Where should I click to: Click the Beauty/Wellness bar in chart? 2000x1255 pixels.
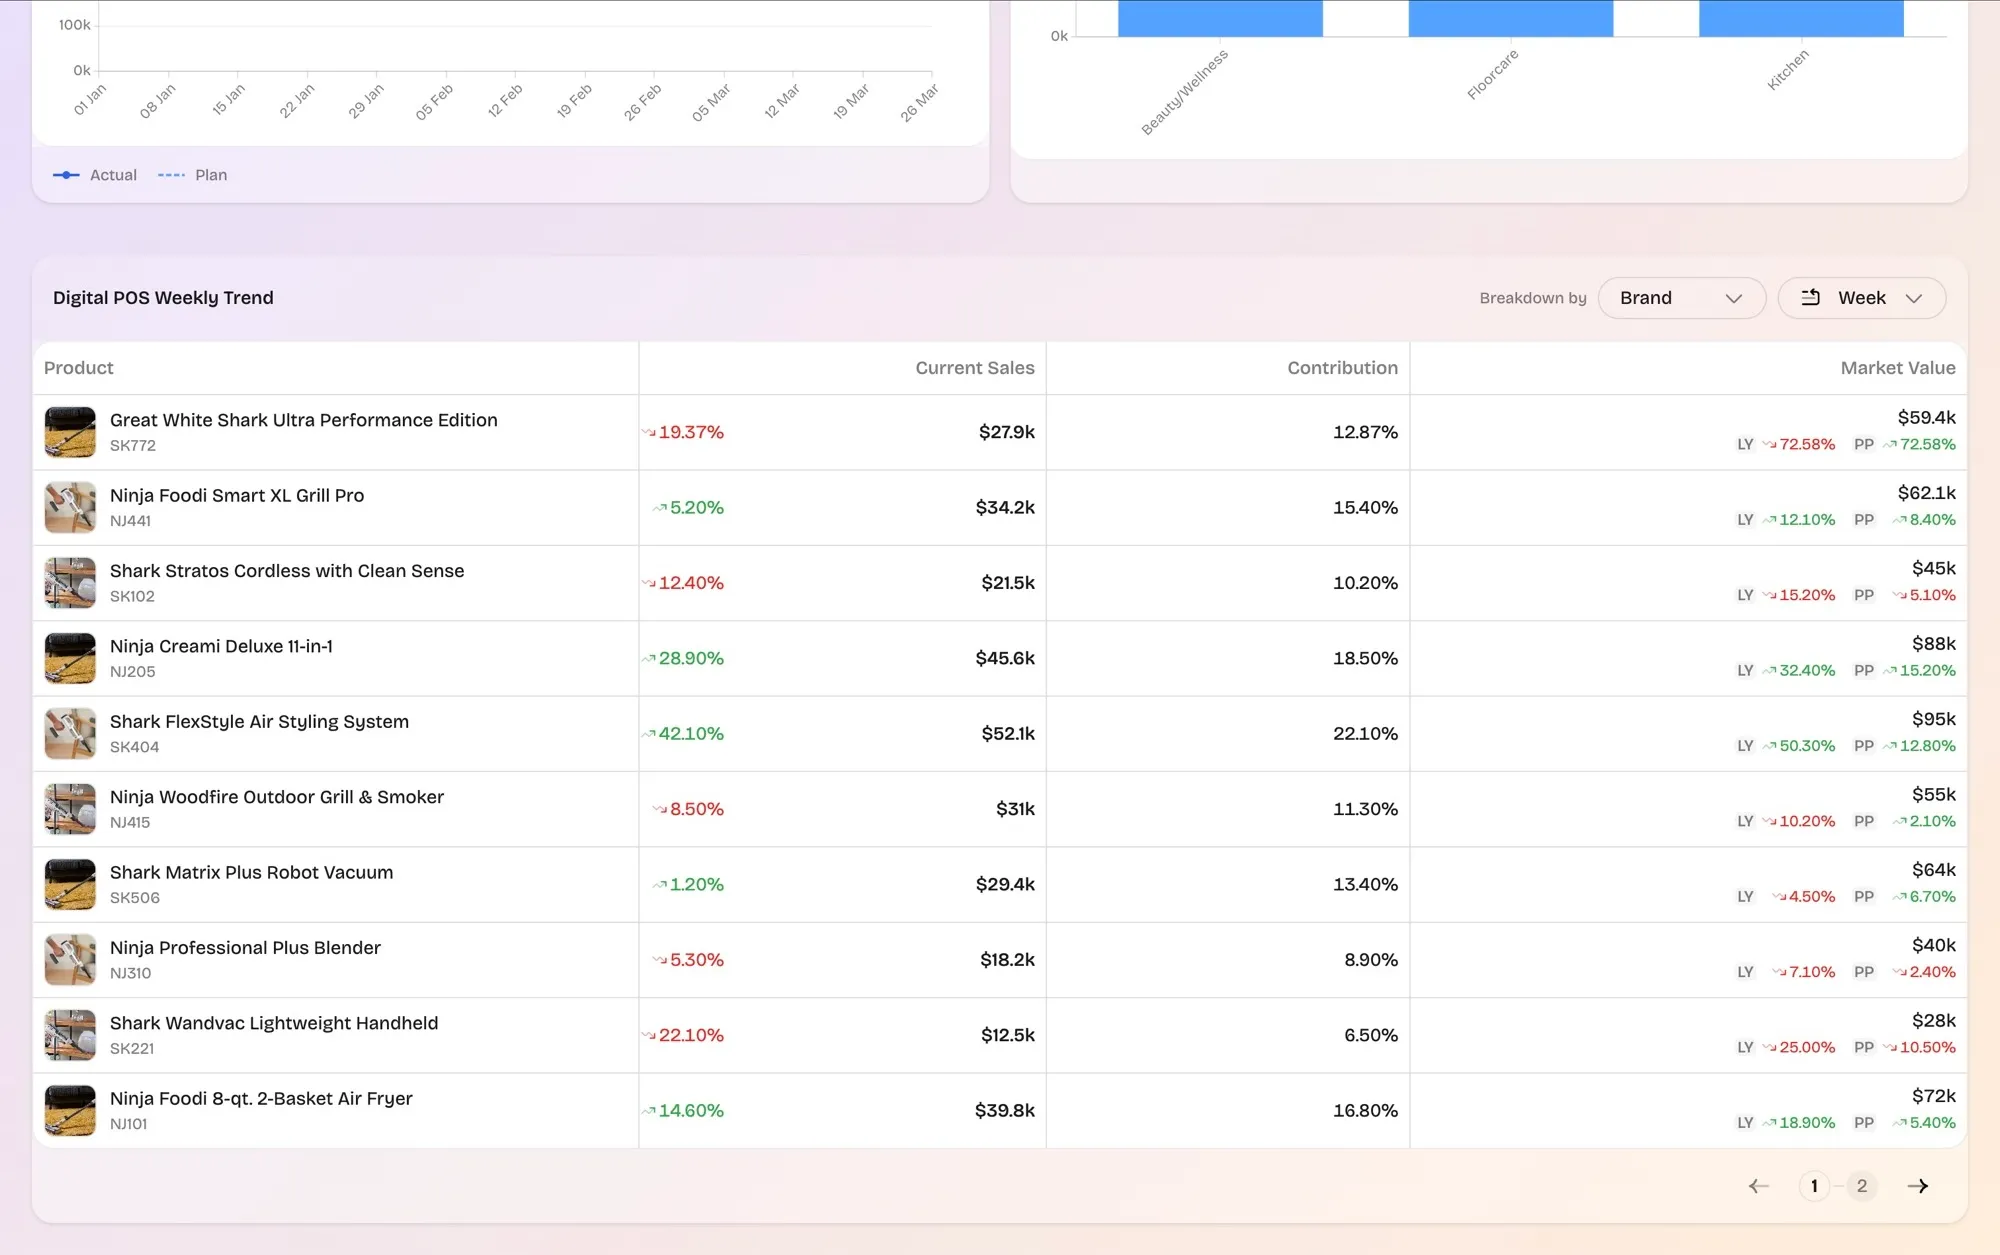point(1220,18)
